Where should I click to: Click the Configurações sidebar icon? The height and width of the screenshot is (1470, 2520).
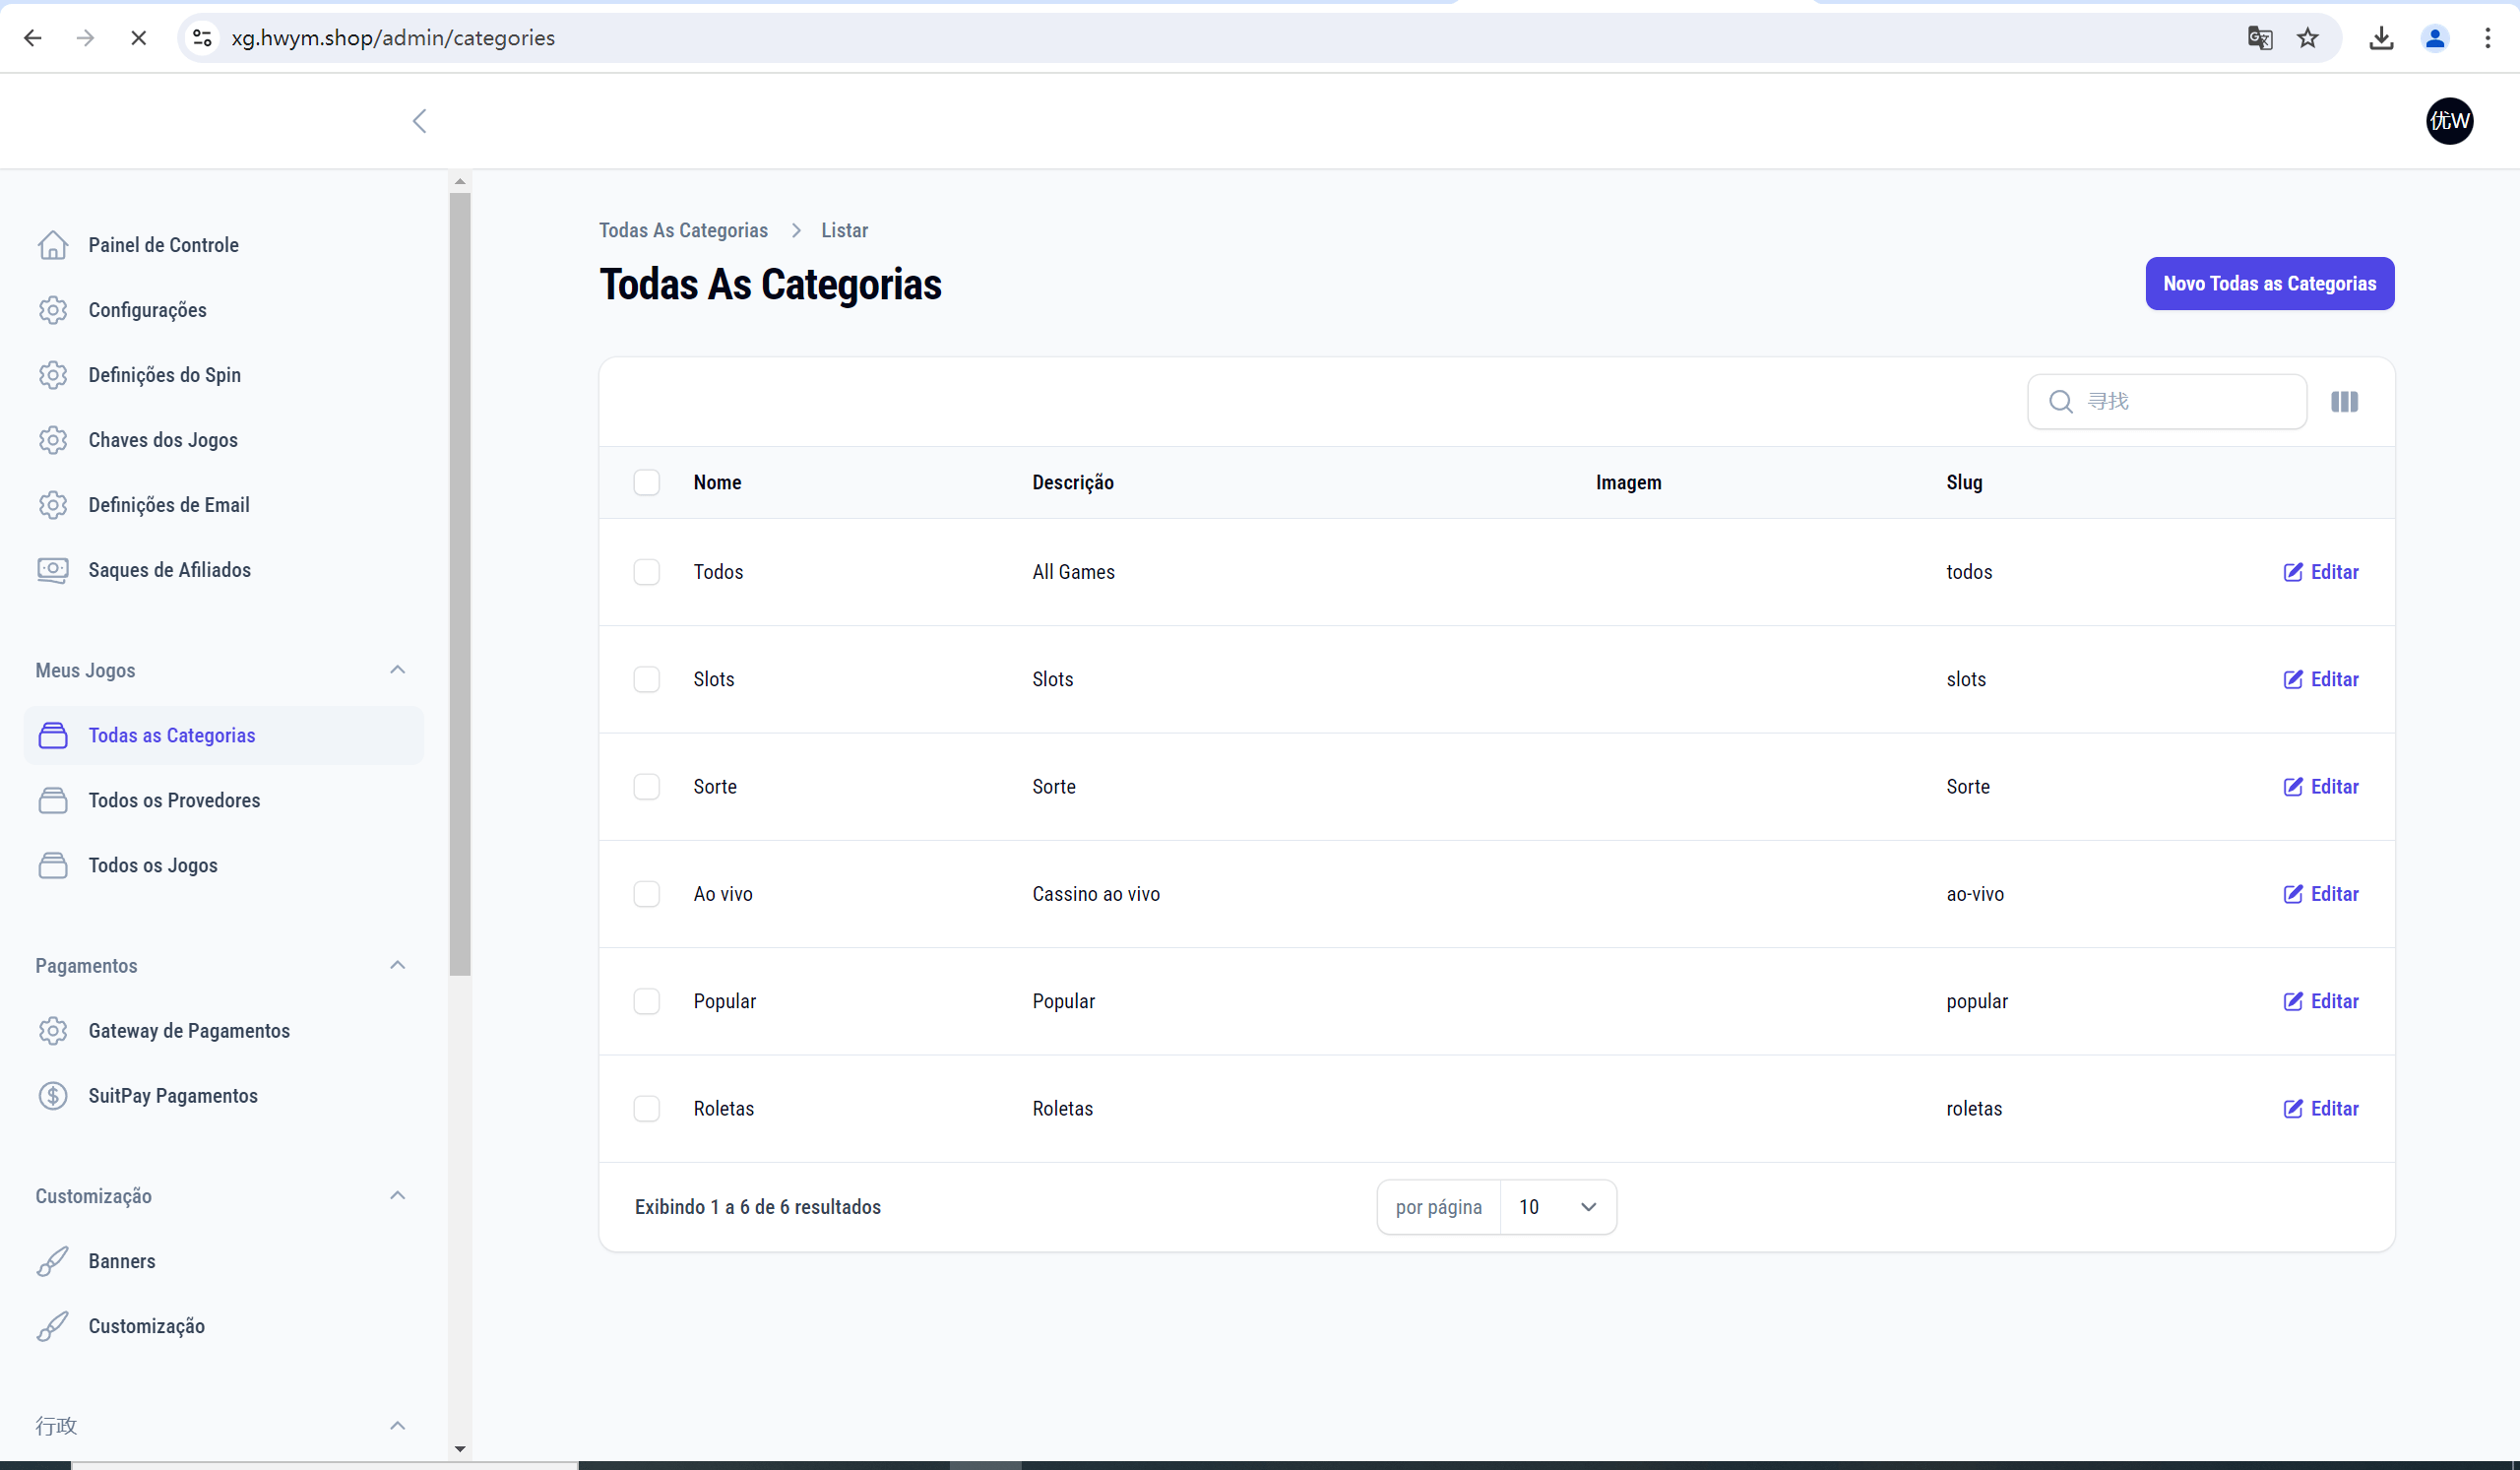(52, 310)
